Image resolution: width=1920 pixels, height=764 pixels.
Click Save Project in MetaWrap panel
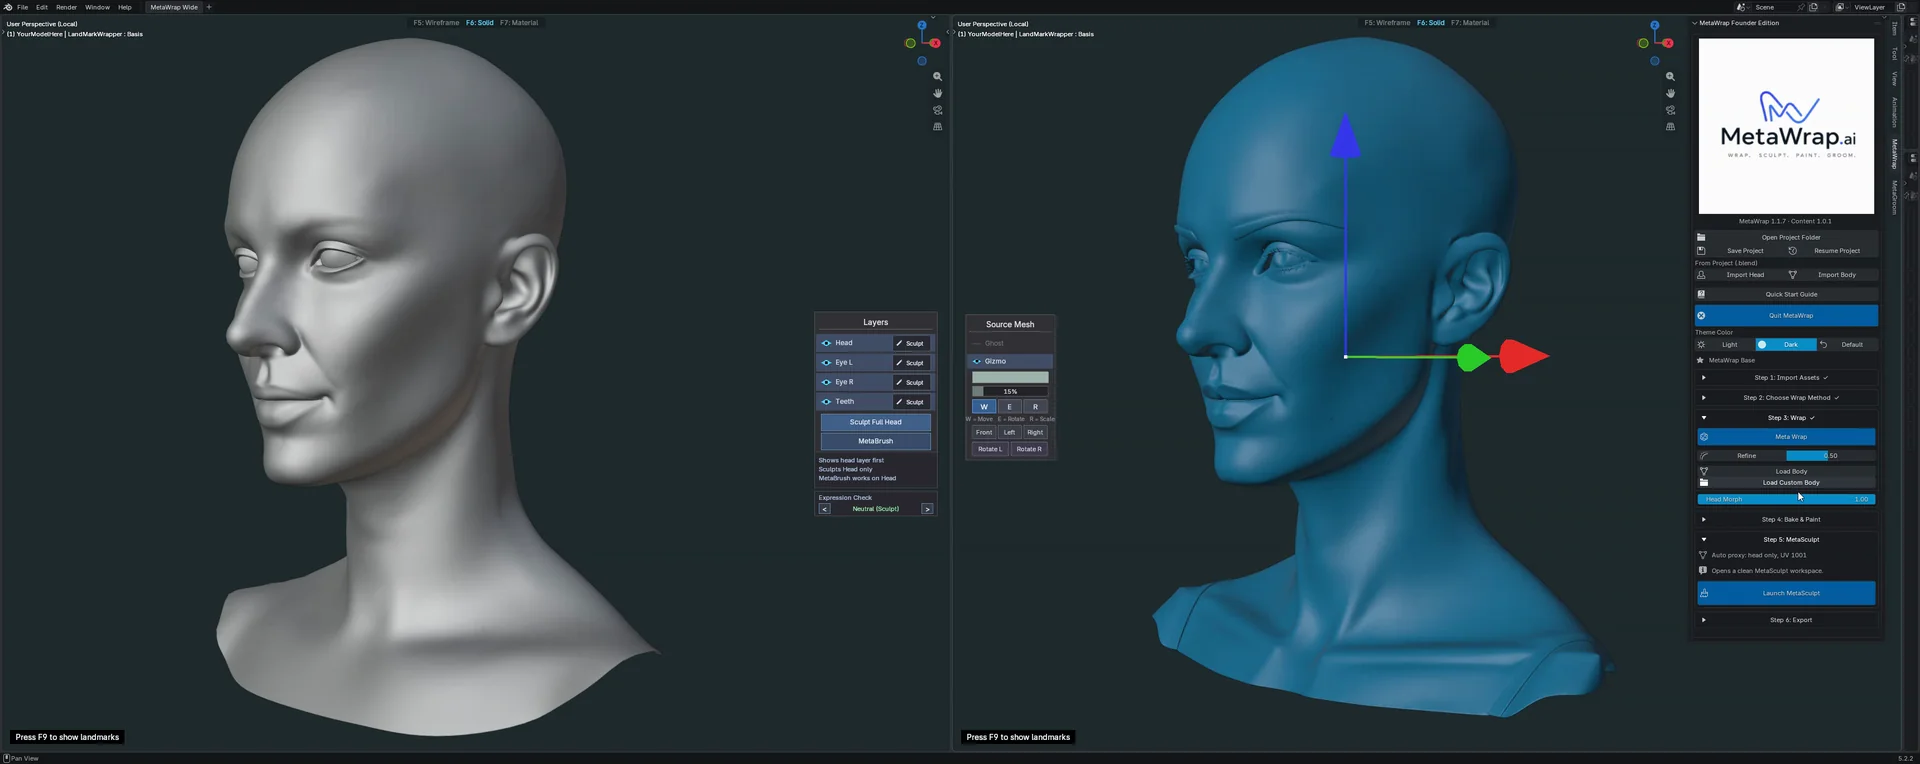(x=1738, y=251)
